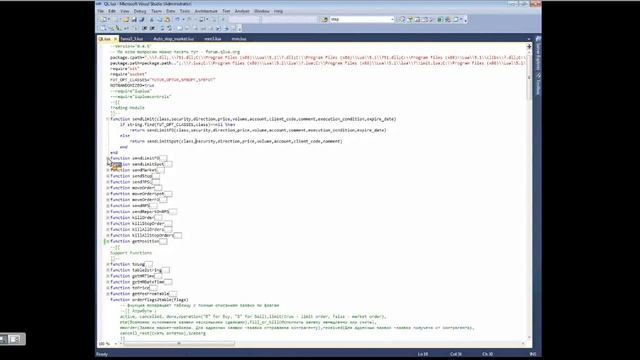Expand the function sendRPS block
Image resolution: width=640 pixels, height=360 pixels.
point(108,206)
